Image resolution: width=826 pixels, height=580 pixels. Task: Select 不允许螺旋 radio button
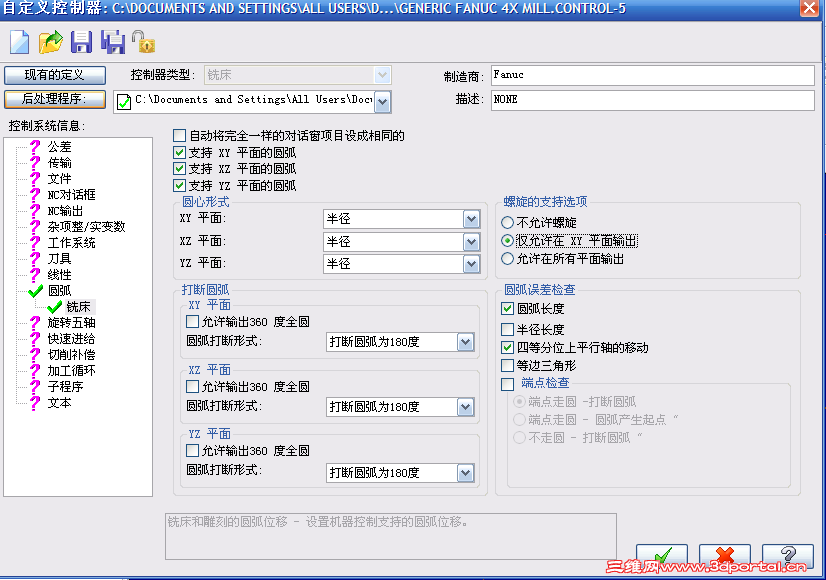pyautogui.click(x=507, y=222)
